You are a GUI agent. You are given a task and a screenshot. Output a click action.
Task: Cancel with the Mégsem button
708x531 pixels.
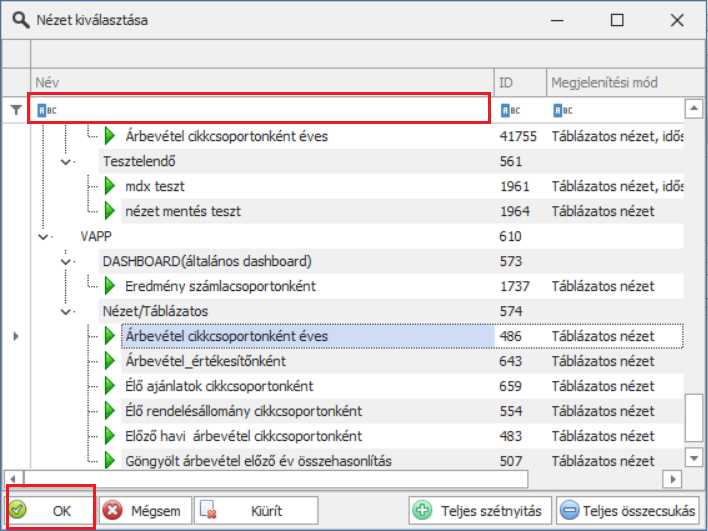[x=145, y=510]
